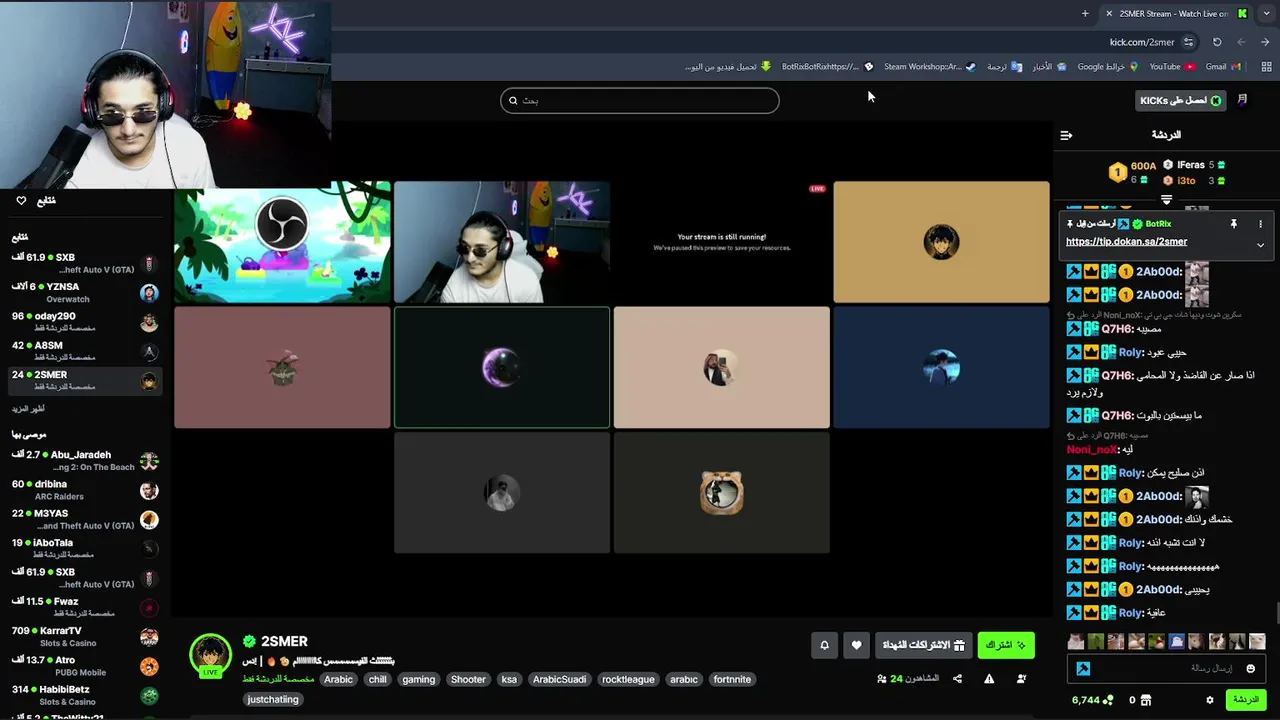Select the gaming tag

pyautogui.click(x=419, y=679)
